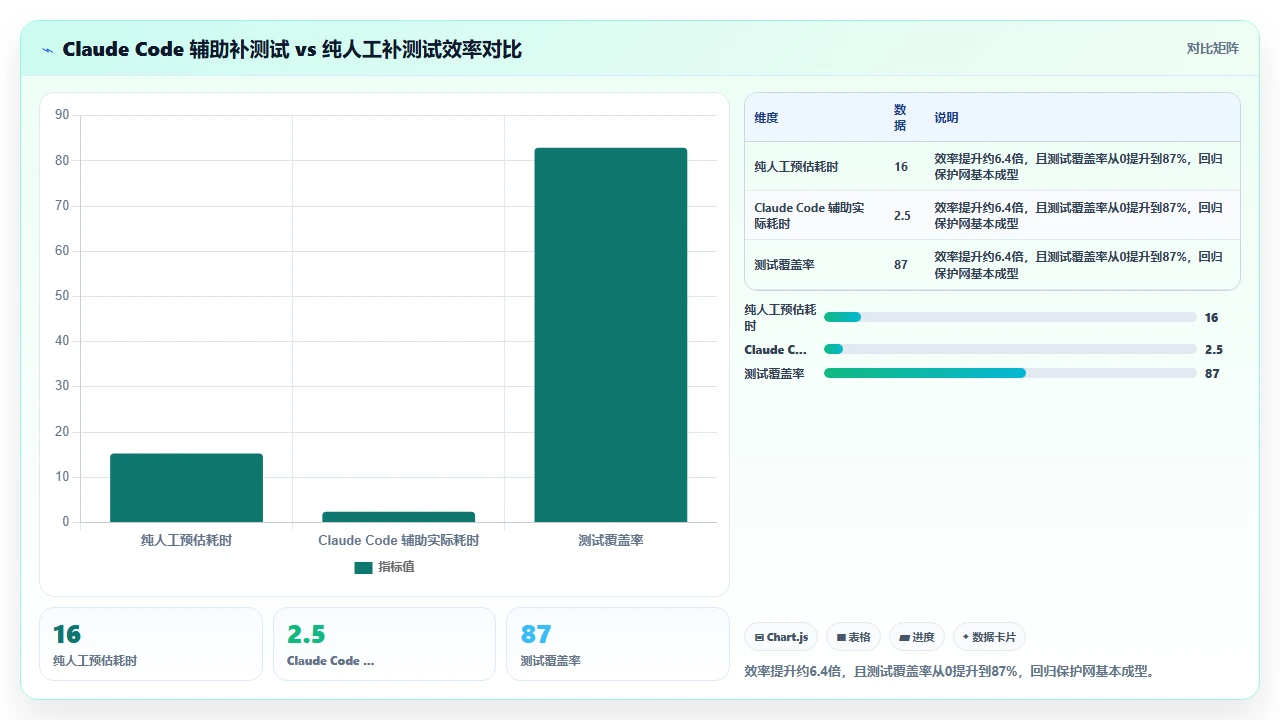The width and height of the screenshot is (1280, 720).
Task: Click the Claude Code 辅助实际耗时 x-axis label
Action: pyautogui.click(x=398, y=540)
